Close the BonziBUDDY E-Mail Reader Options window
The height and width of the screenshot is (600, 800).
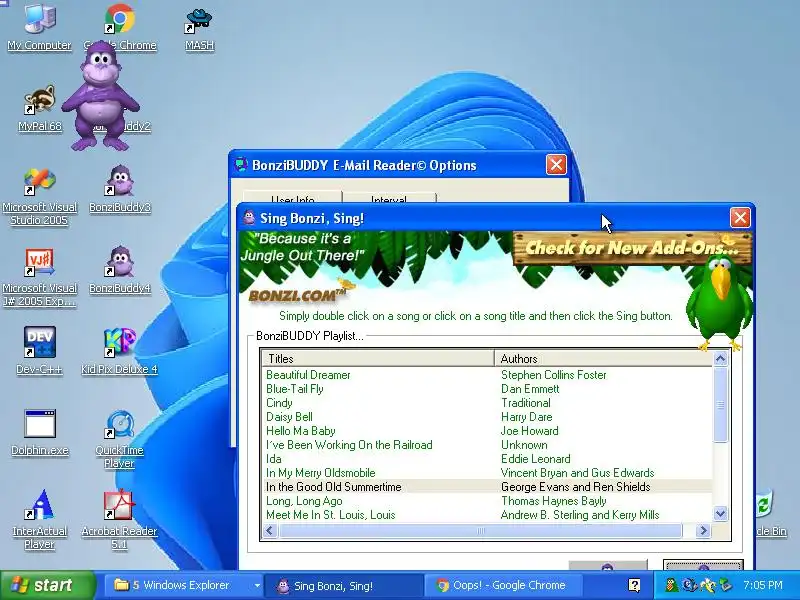(x=556, y=165)
